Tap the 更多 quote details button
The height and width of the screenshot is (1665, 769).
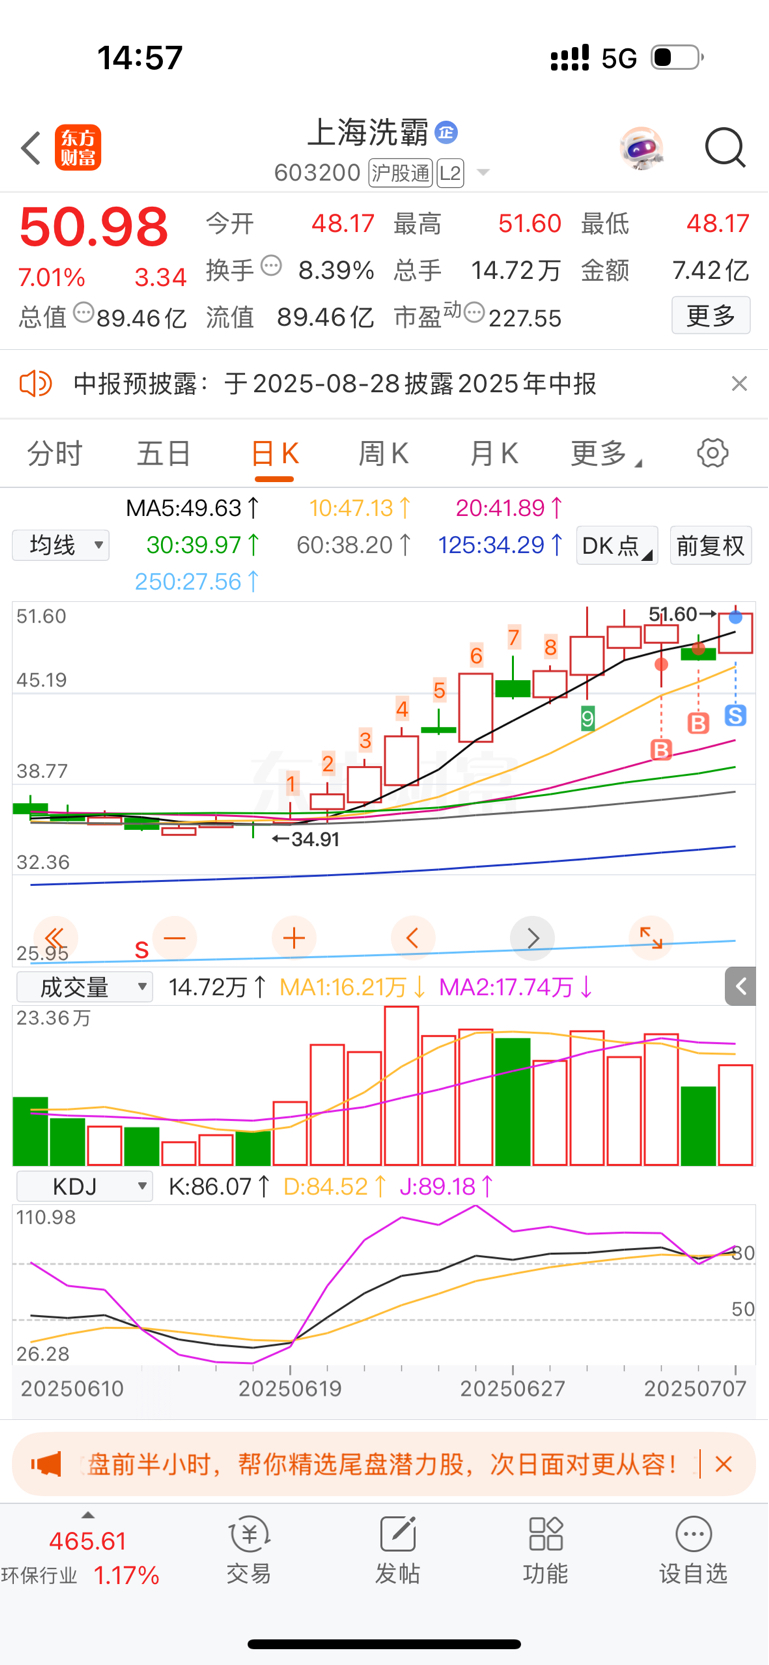(x=711, y=316)
